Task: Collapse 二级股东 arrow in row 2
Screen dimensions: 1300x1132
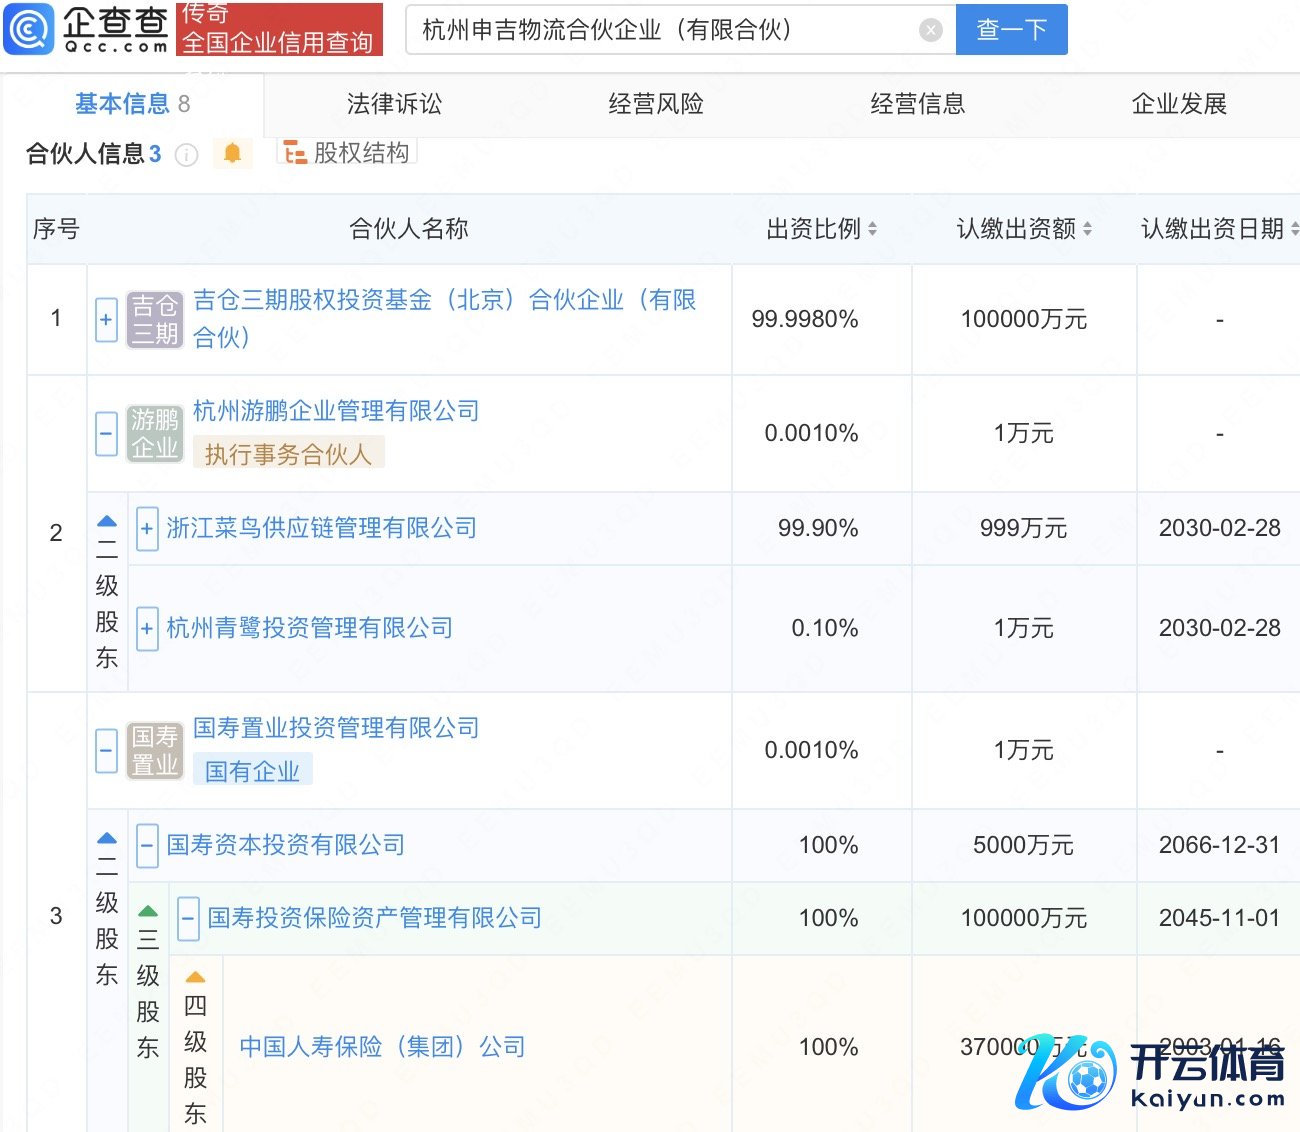Action: 107,521
